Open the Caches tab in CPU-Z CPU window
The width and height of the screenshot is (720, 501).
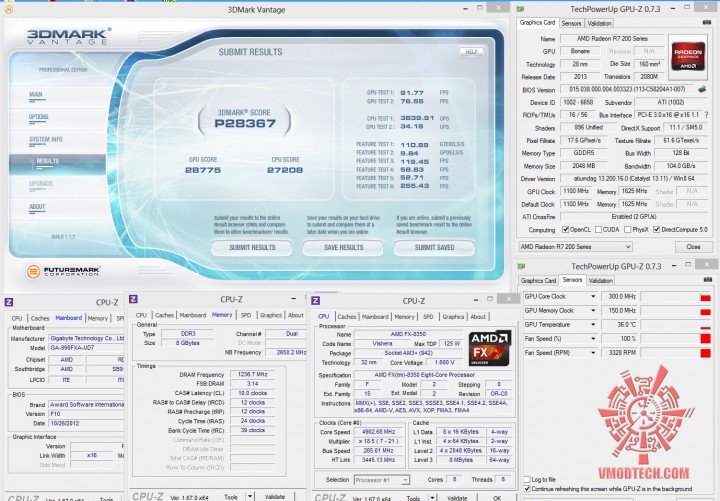pos(347,316)
